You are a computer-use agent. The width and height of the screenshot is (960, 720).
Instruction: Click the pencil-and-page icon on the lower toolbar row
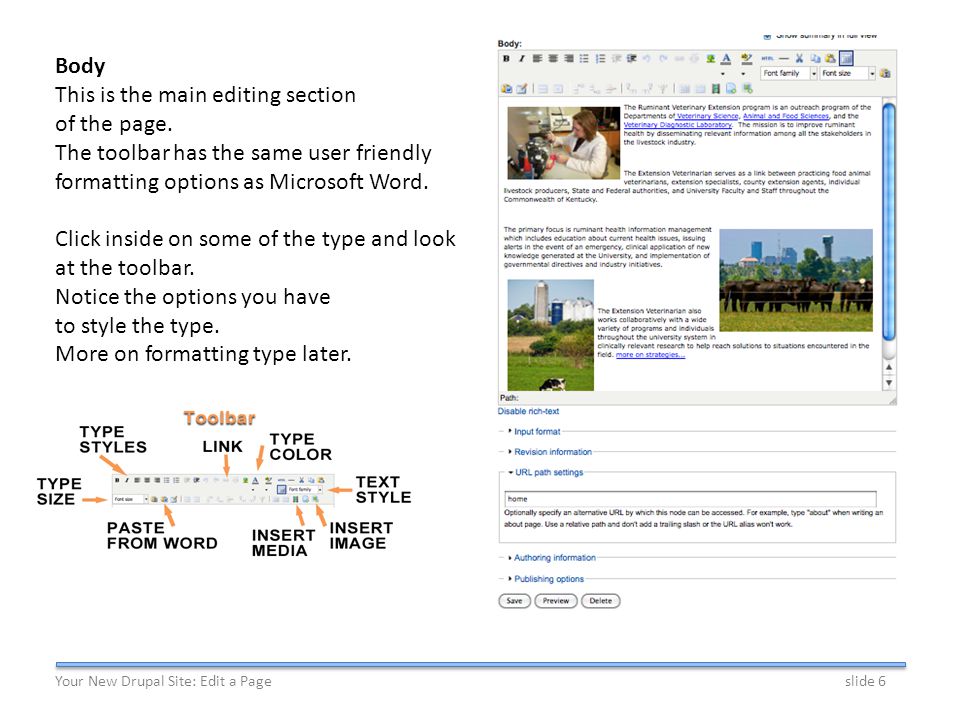click(522, 89)
